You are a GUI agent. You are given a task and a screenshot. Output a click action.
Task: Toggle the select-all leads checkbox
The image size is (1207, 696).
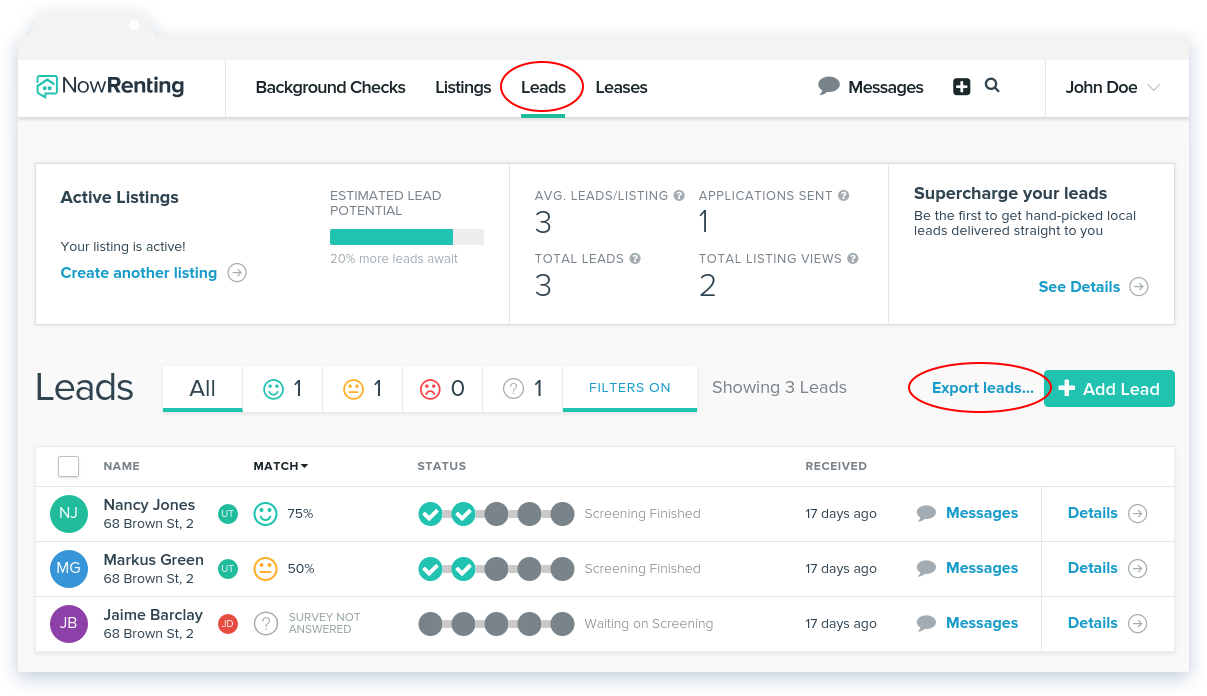(68, 467)
